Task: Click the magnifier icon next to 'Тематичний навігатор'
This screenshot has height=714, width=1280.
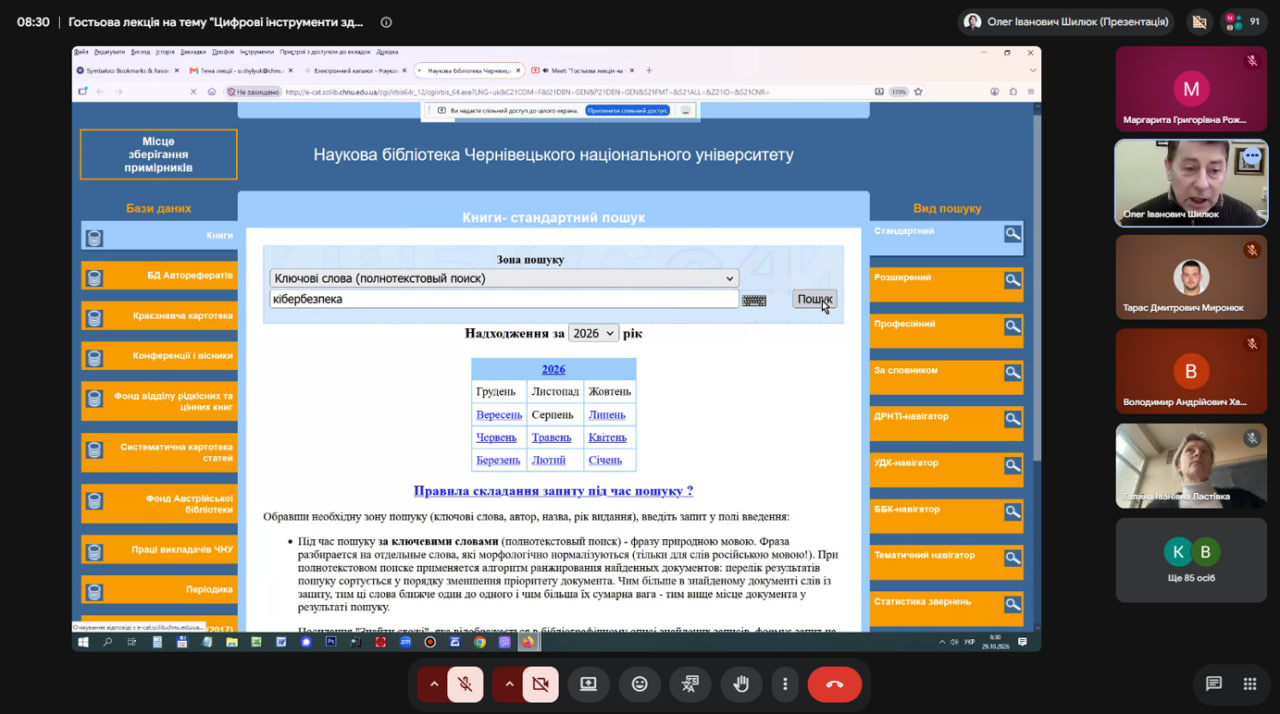Action: coord(1013,558)
